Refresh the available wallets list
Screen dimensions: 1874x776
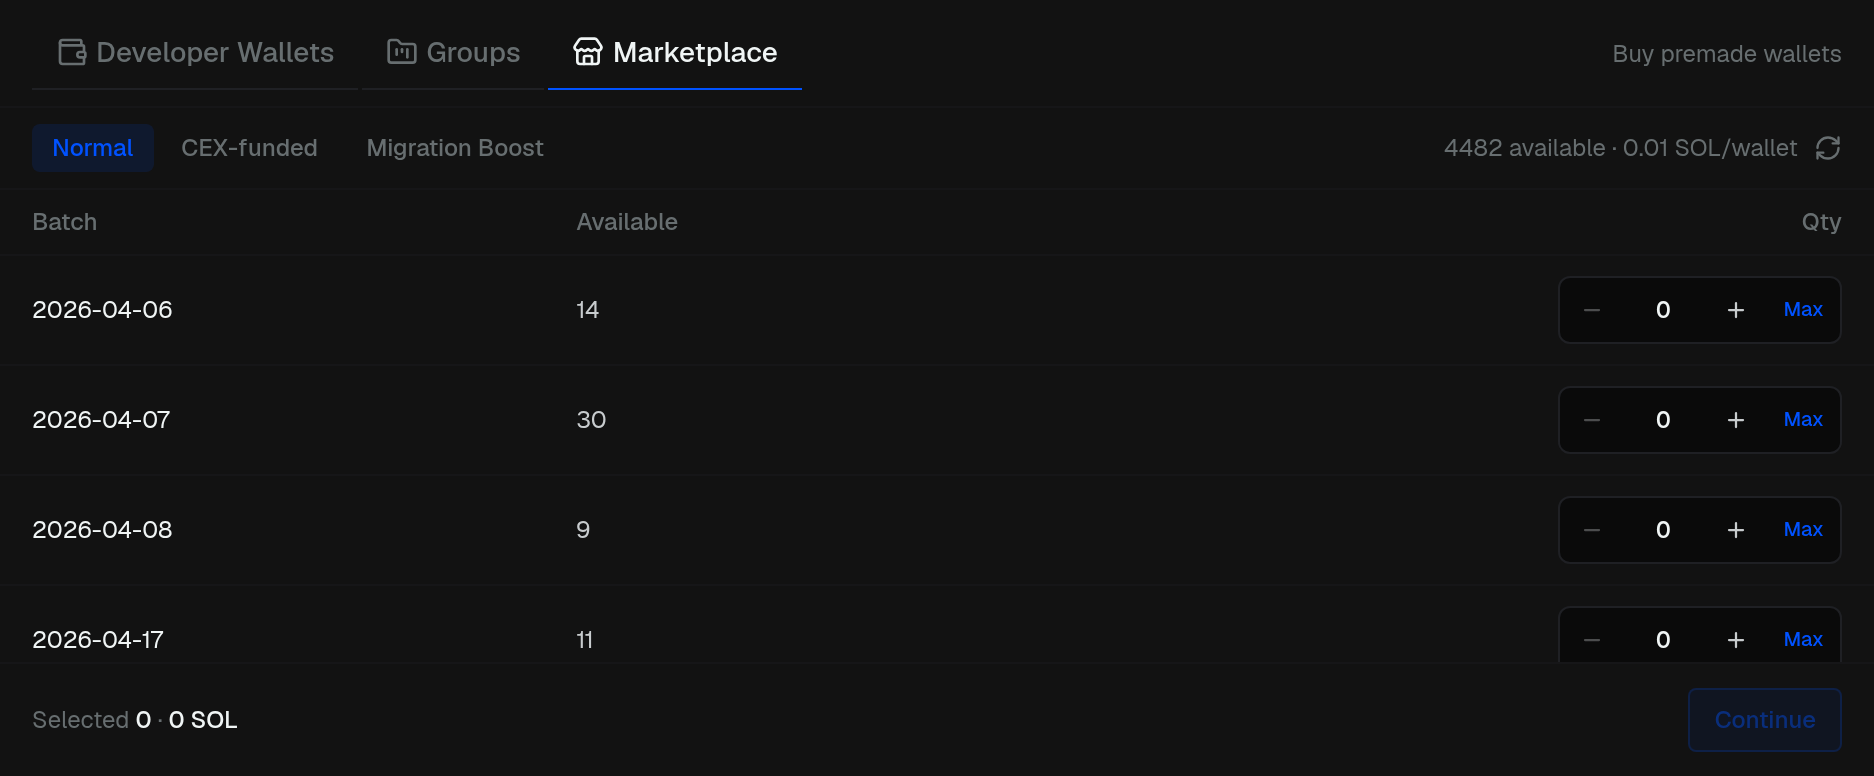coord(1828,148)
